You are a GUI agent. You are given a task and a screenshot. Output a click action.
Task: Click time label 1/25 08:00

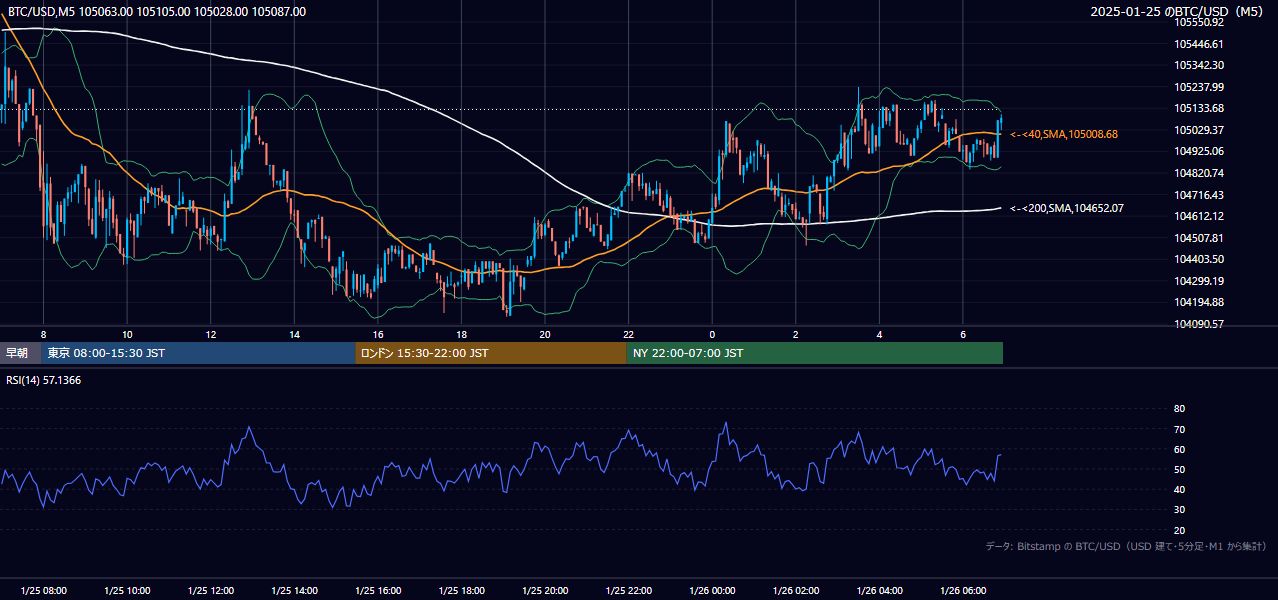pyautogui.click(x=43, y=591)
